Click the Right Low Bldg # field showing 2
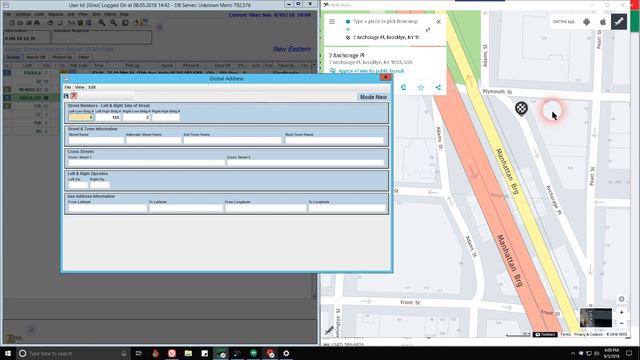 (136, 117)
